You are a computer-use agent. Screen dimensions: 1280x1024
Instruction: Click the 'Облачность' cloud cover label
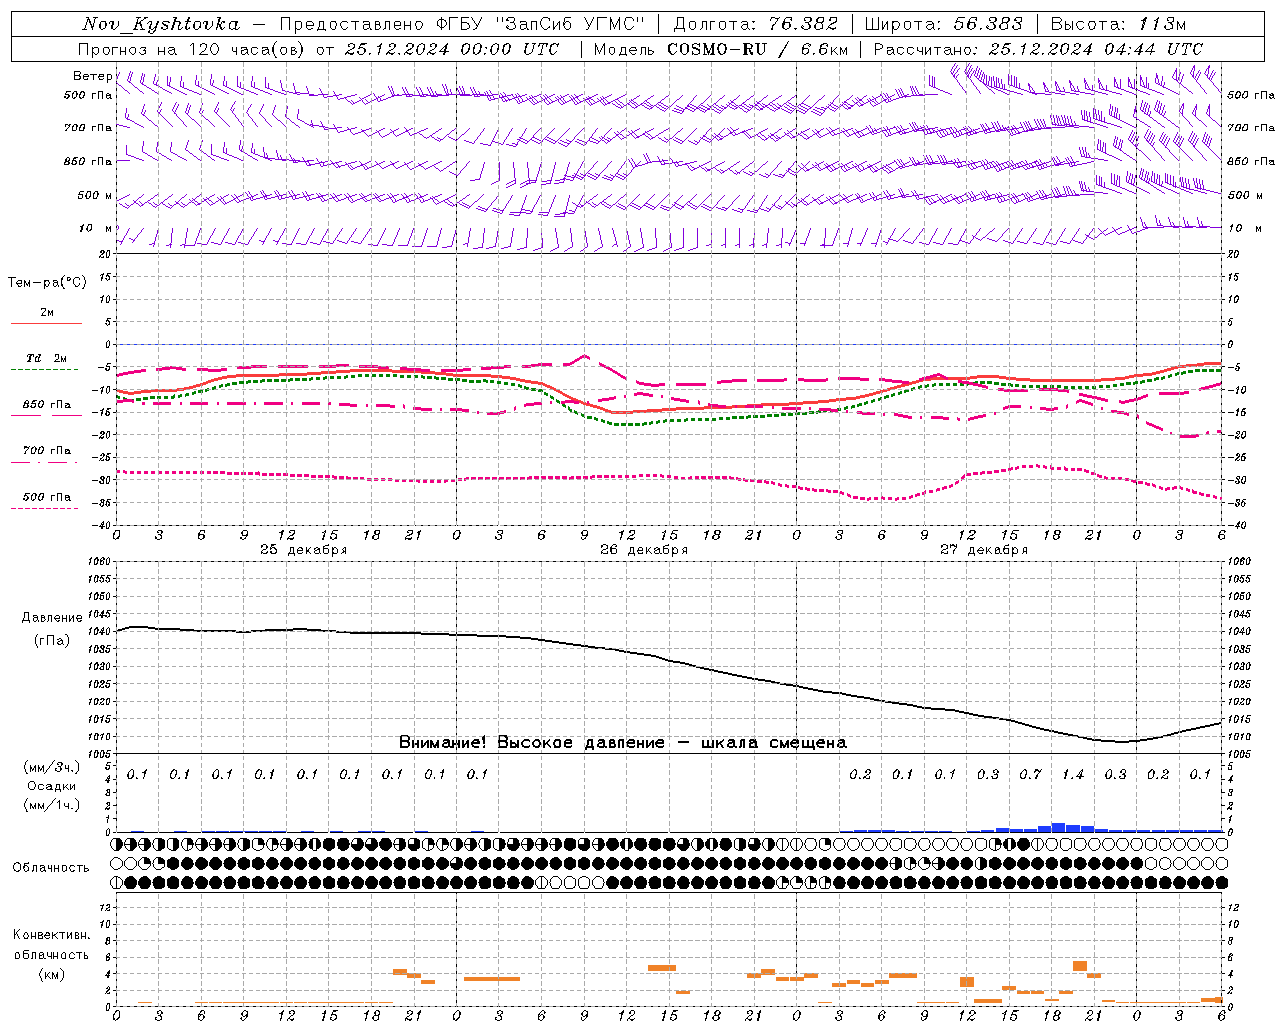point(51,868)
